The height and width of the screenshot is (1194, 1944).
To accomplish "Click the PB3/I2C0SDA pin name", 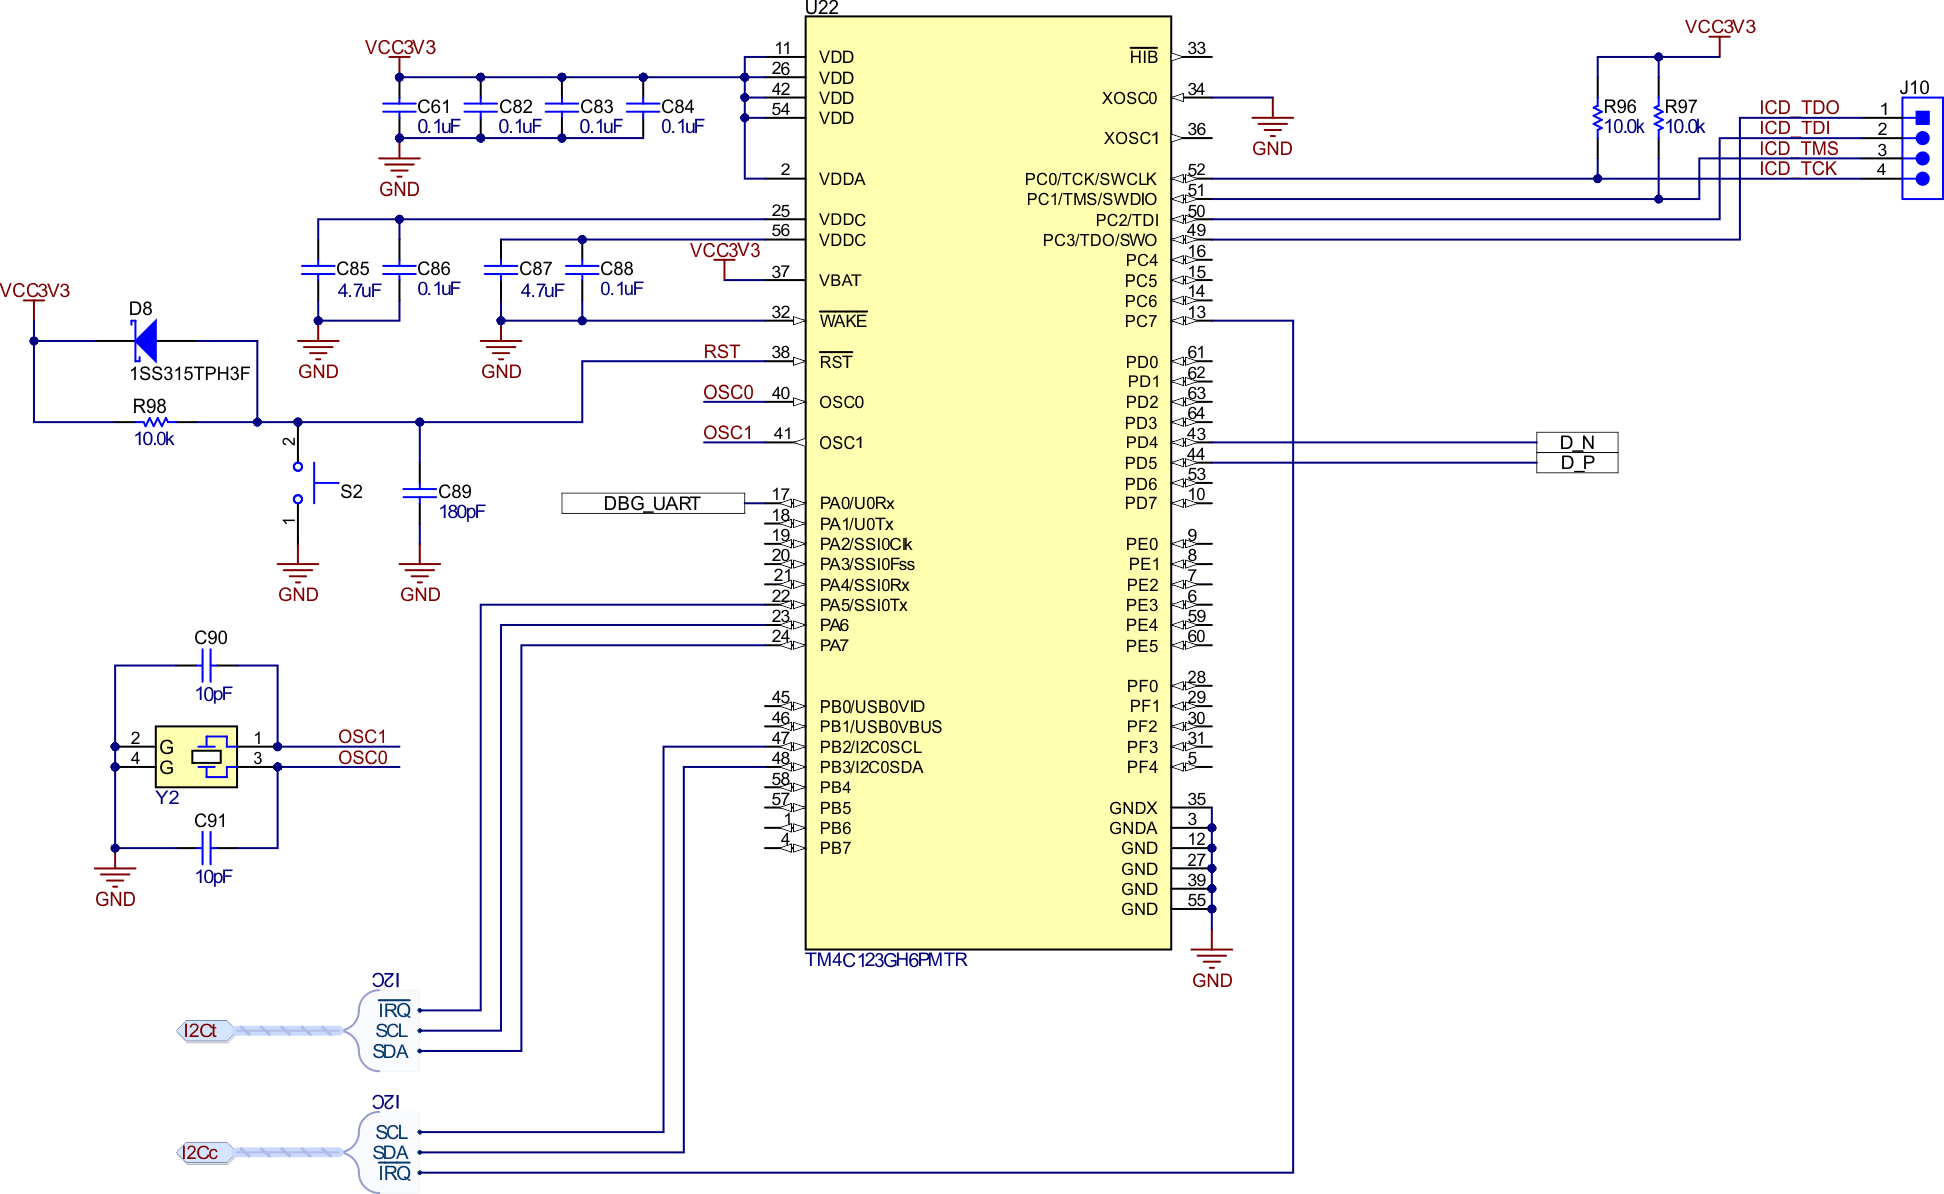I will click(871, 767).
